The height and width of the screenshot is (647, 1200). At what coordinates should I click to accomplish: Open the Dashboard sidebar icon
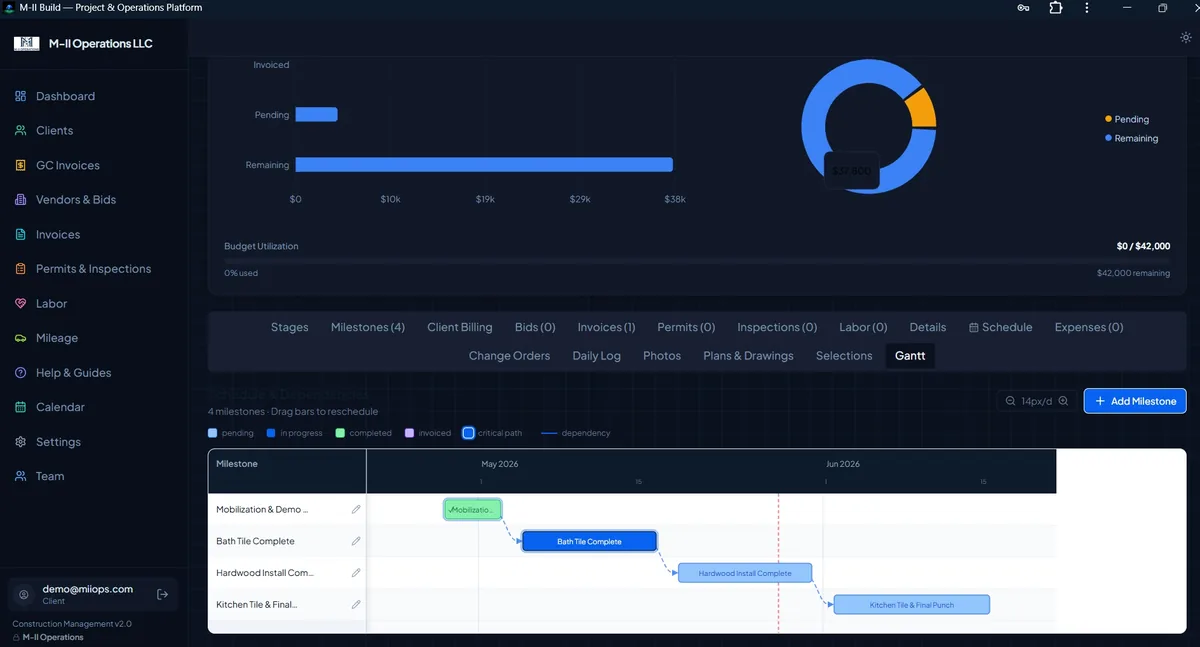point(21,96)
